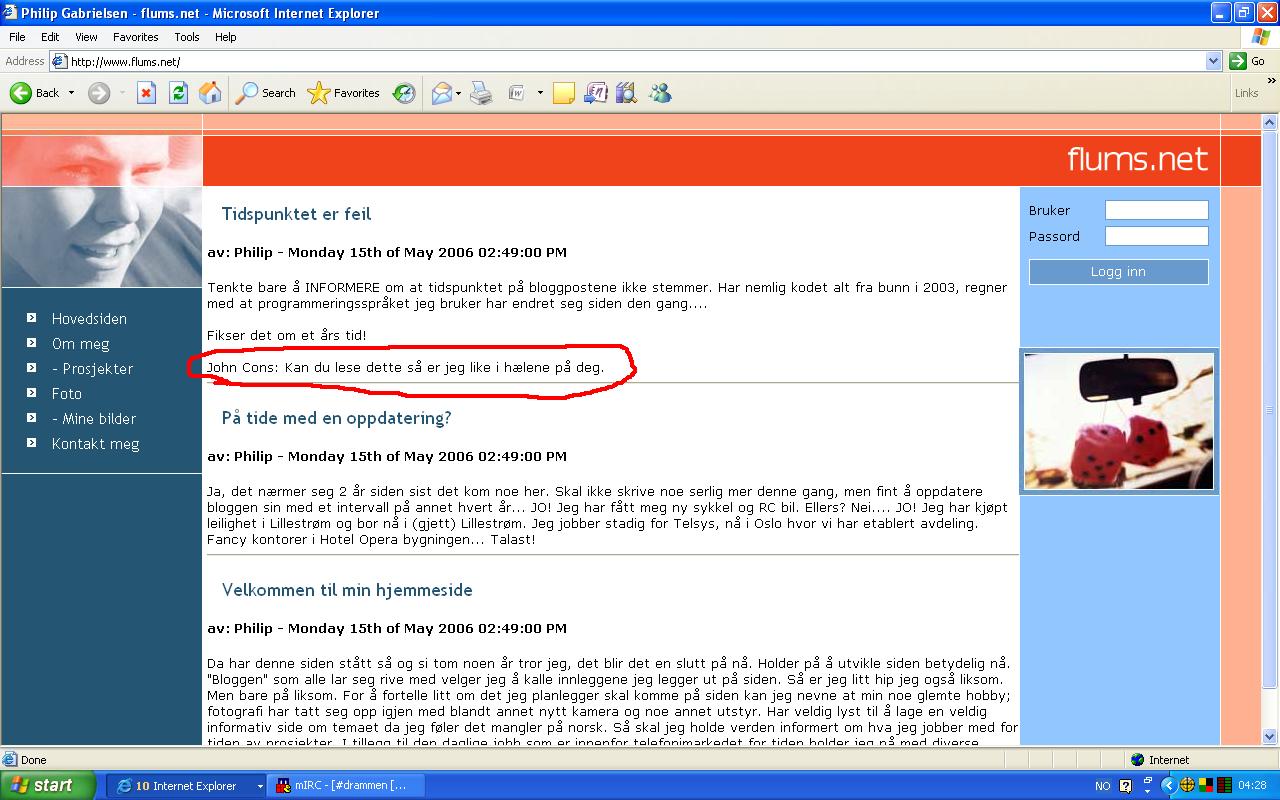This screenshot has width=1280, height=800.
Task: Click the Tidspunktet er feil post heading
Action: pos(296,214)
